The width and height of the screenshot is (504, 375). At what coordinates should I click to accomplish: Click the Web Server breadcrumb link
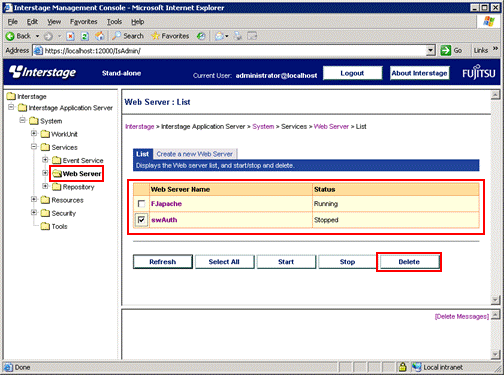point(331,127)
